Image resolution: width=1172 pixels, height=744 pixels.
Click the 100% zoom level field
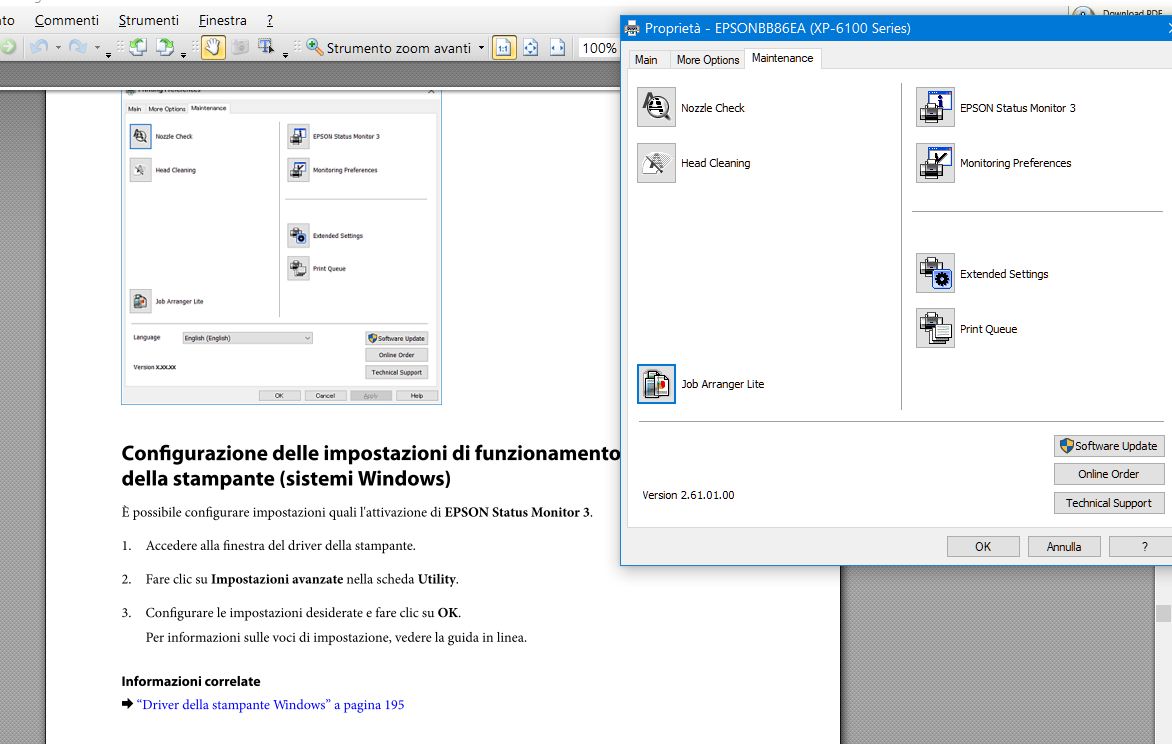coord(599,48)
